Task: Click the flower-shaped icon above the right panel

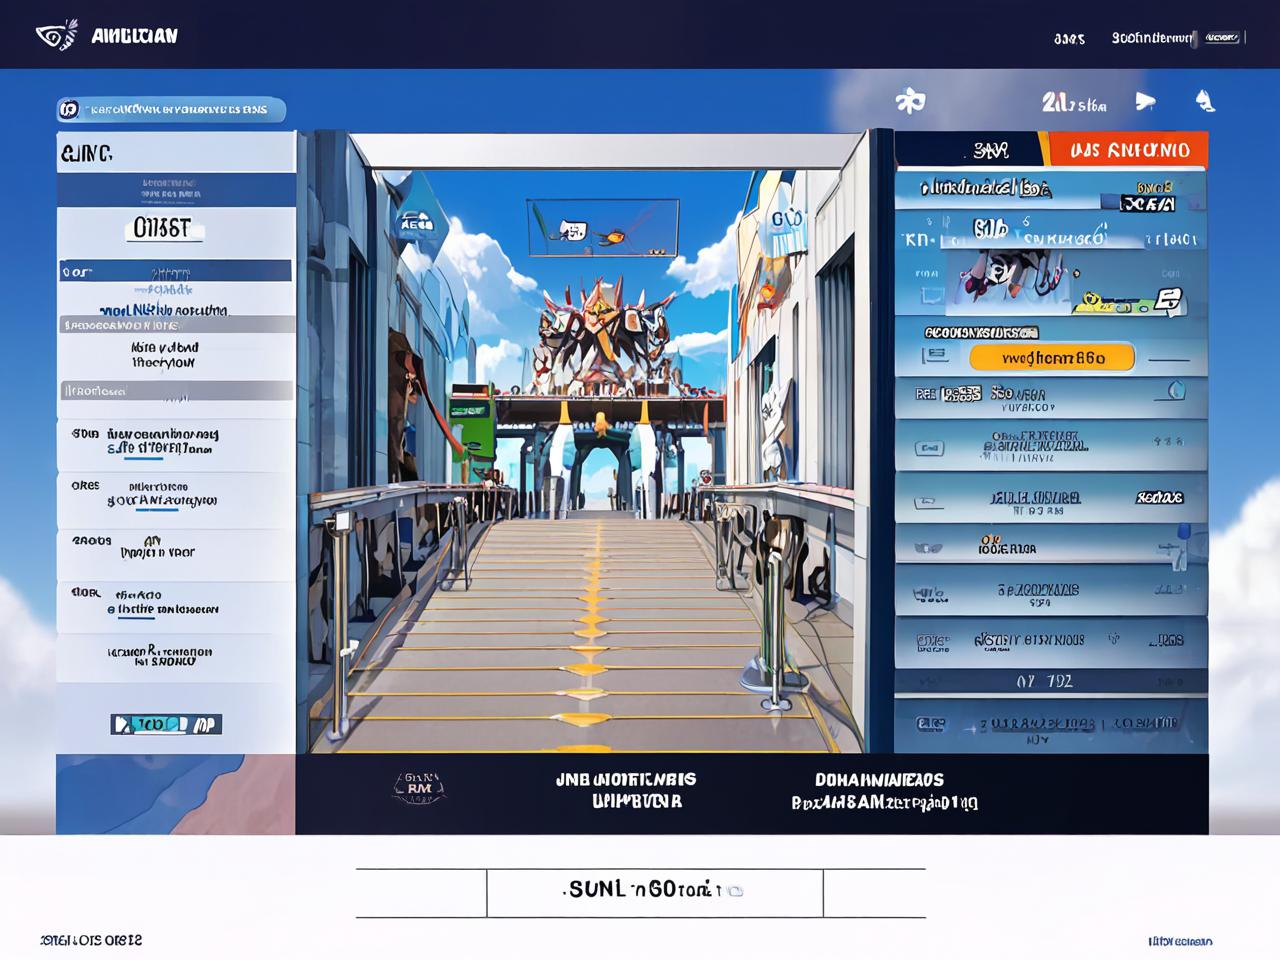Action: [910, 101]
